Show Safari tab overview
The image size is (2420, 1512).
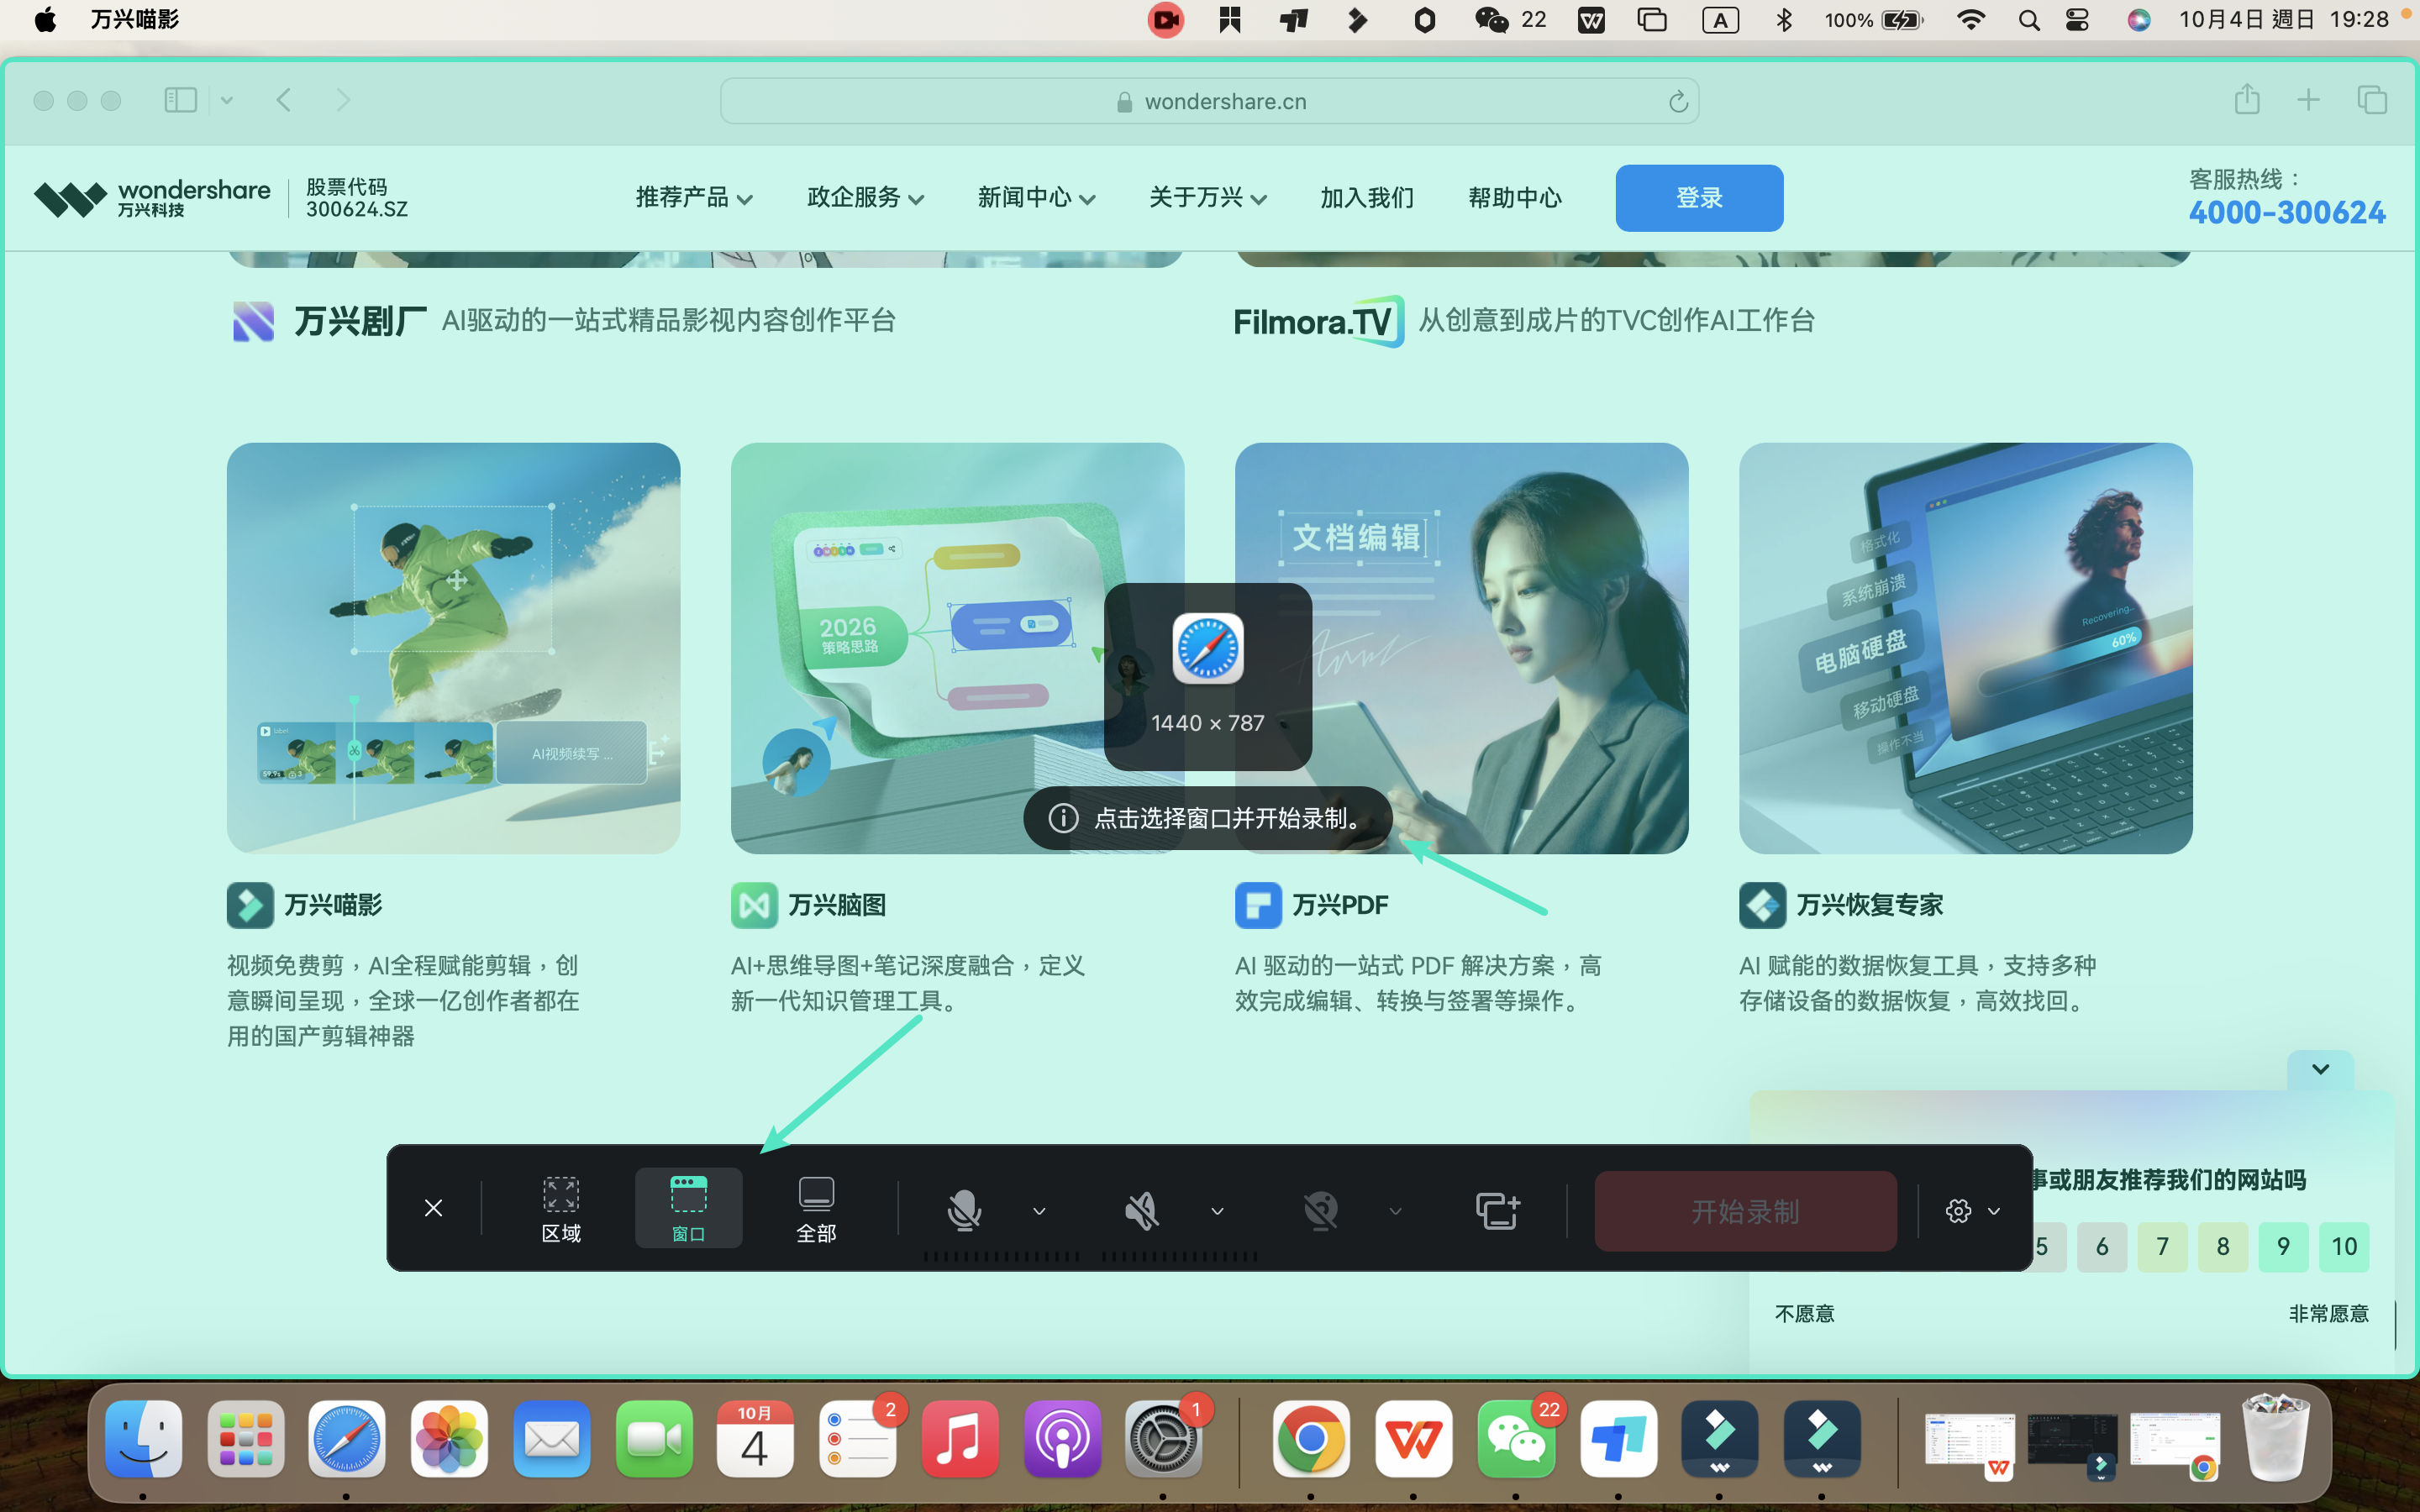pyautogui.click(x=2372, y=99)
